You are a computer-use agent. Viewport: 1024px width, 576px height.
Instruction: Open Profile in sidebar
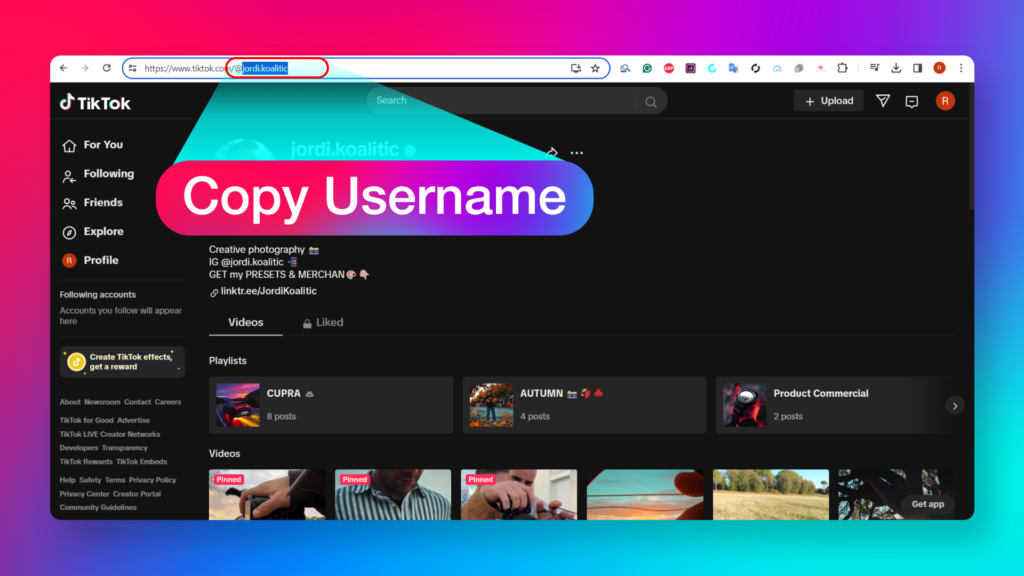coord(90,261)
